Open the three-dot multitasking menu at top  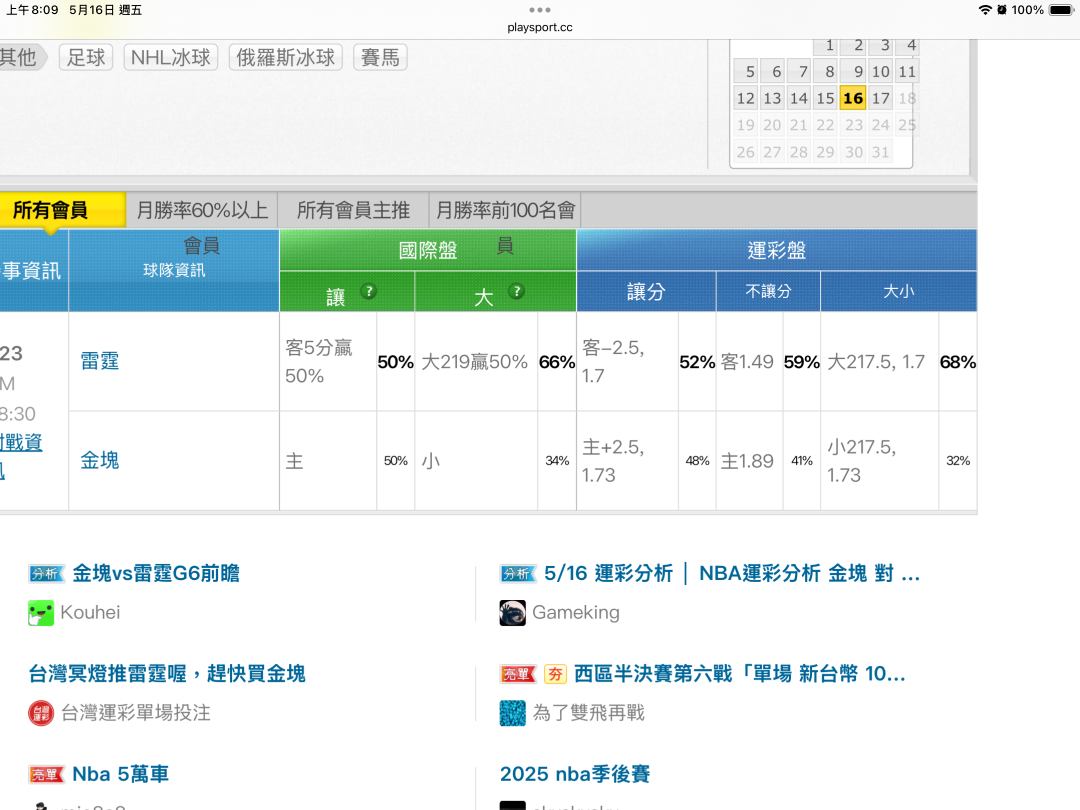(x=540, y=10)
